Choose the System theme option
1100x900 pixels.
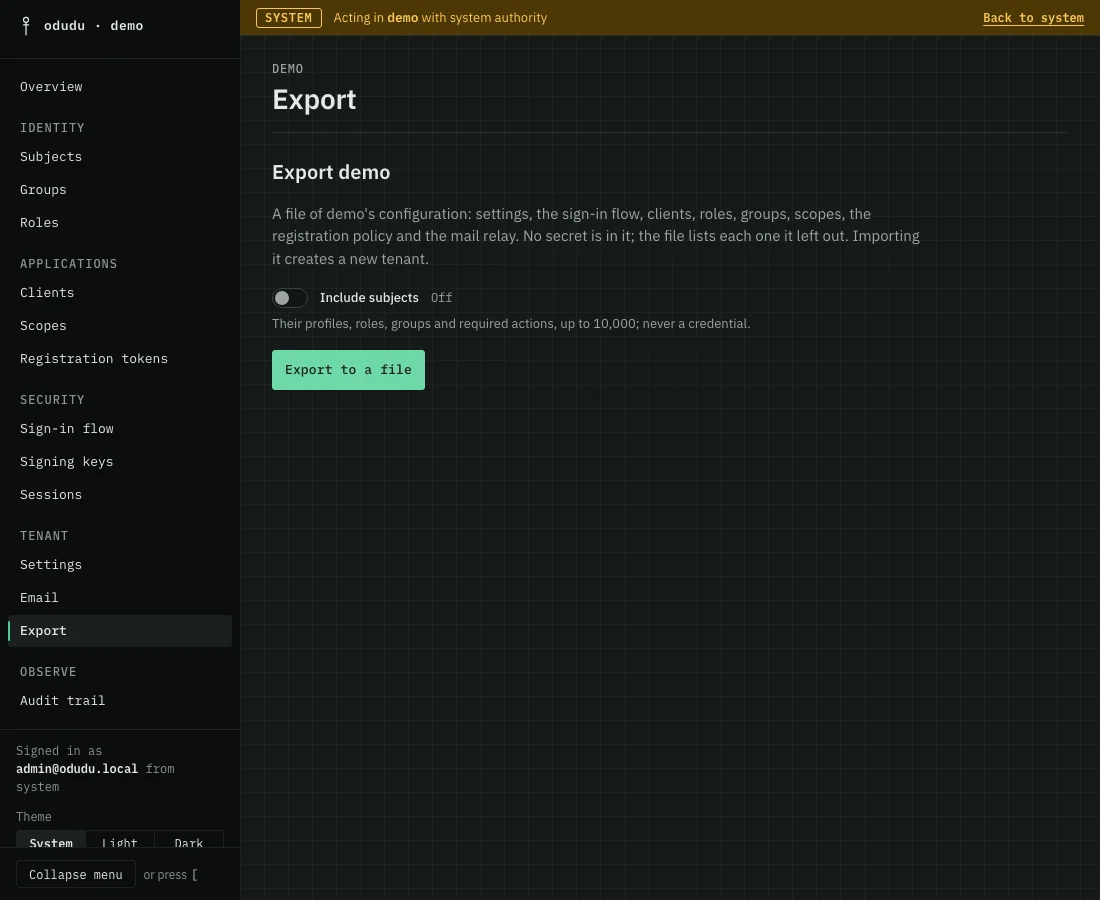(x=51, y=840)
